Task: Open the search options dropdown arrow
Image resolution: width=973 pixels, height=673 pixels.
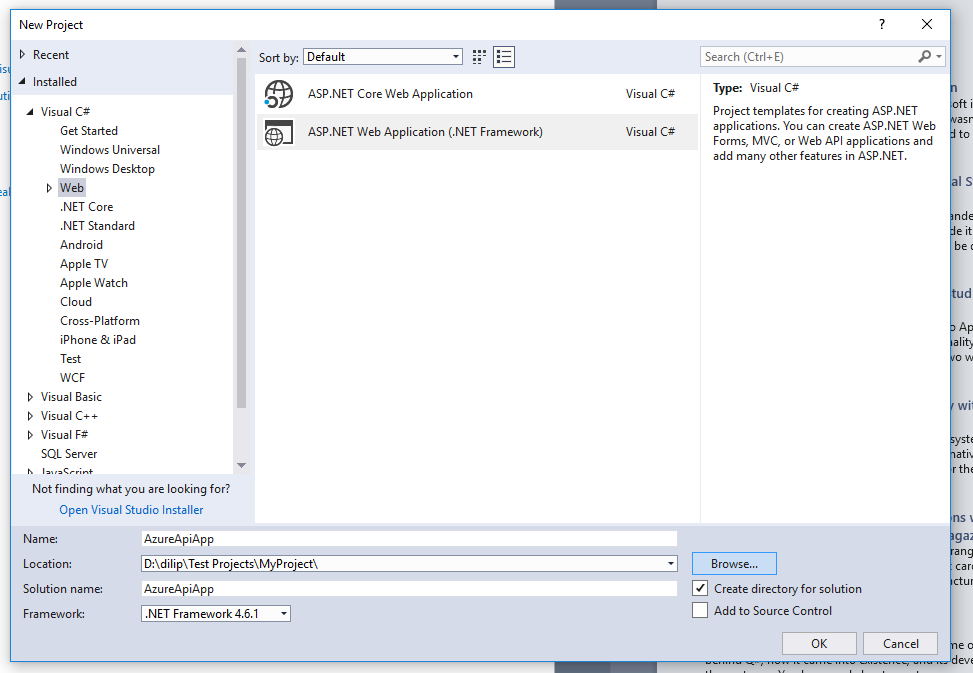Action: (939, 56)
